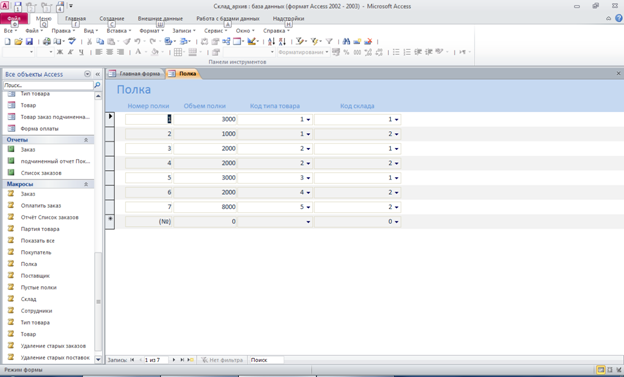Screen dimensions: 624x377
Task: Jump to first record navigation arrow
Action: point(132,360)
